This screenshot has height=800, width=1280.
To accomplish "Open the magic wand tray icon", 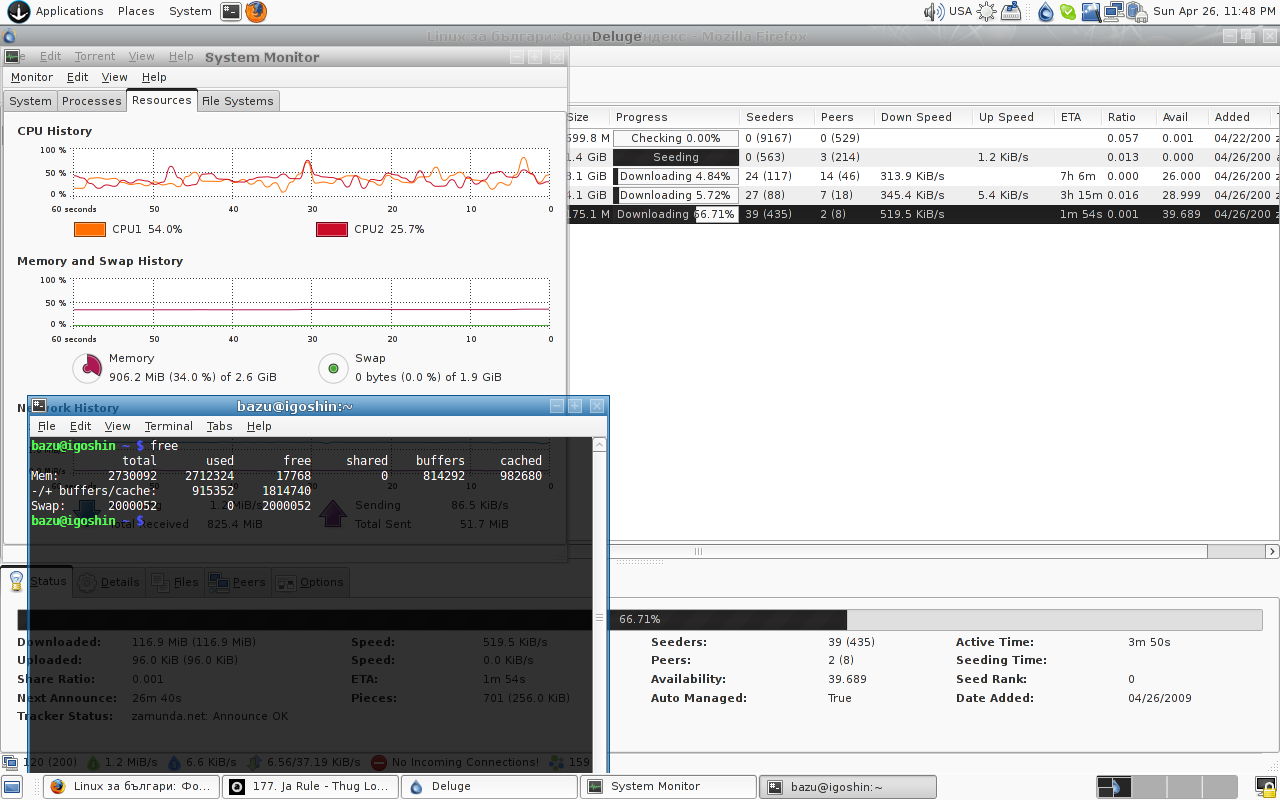I will coord(1090,12).
